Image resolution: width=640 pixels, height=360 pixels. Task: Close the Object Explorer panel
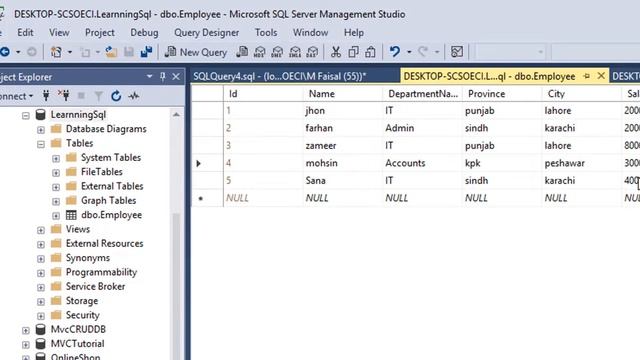point(176,77)
